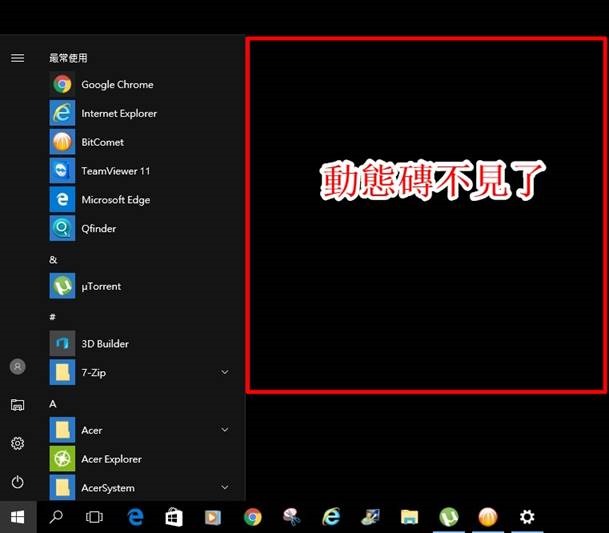Image resolution: width=609 pixels, height=533 pixels.
Task: Switch to Settings gear on the taskbar
Action: (x=527, y=517)
